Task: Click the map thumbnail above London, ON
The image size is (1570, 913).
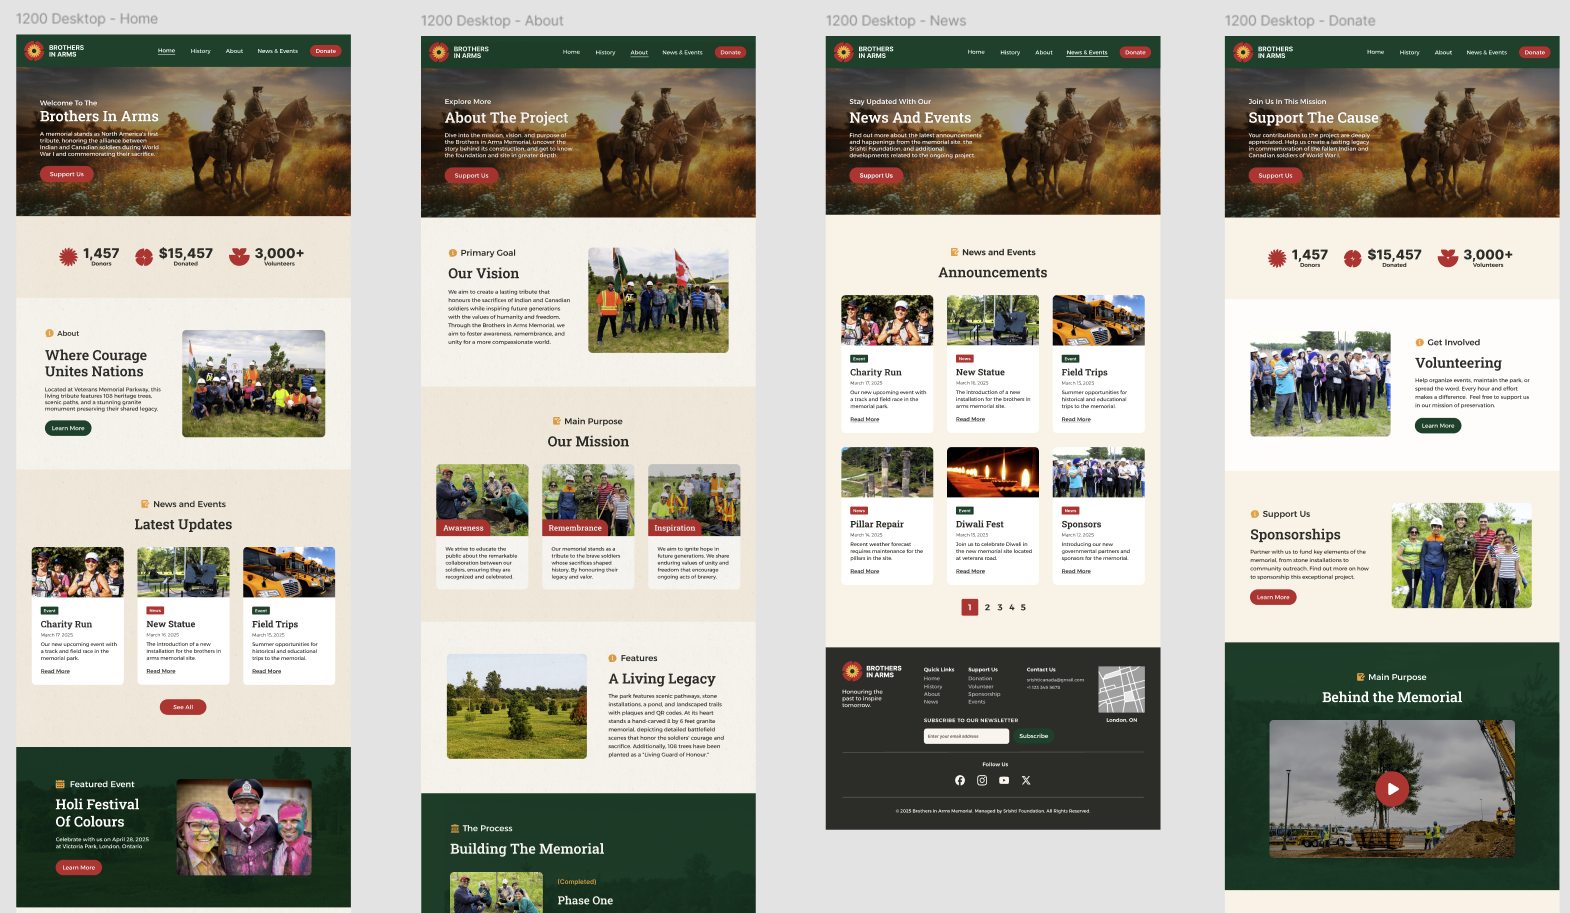Action: tap(1121, 689)
